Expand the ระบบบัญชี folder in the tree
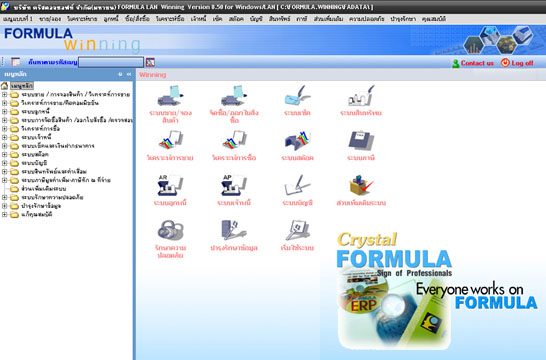This screenshot has height=360, width=546. coord(5,163)
